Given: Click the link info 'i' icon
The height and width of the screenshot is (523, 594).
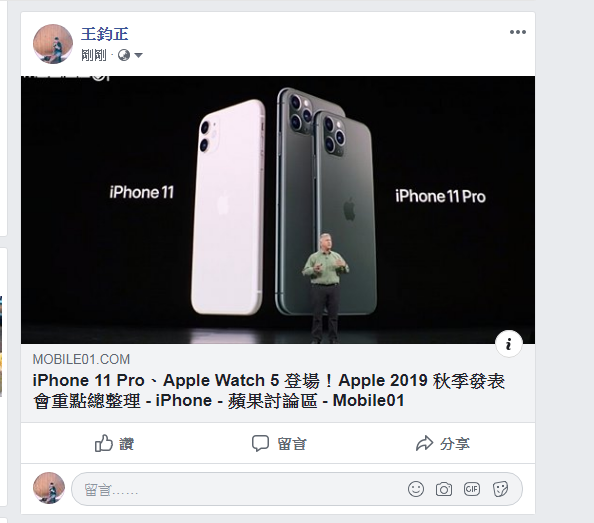Looking at the screenshot, I should pos(508,344).
